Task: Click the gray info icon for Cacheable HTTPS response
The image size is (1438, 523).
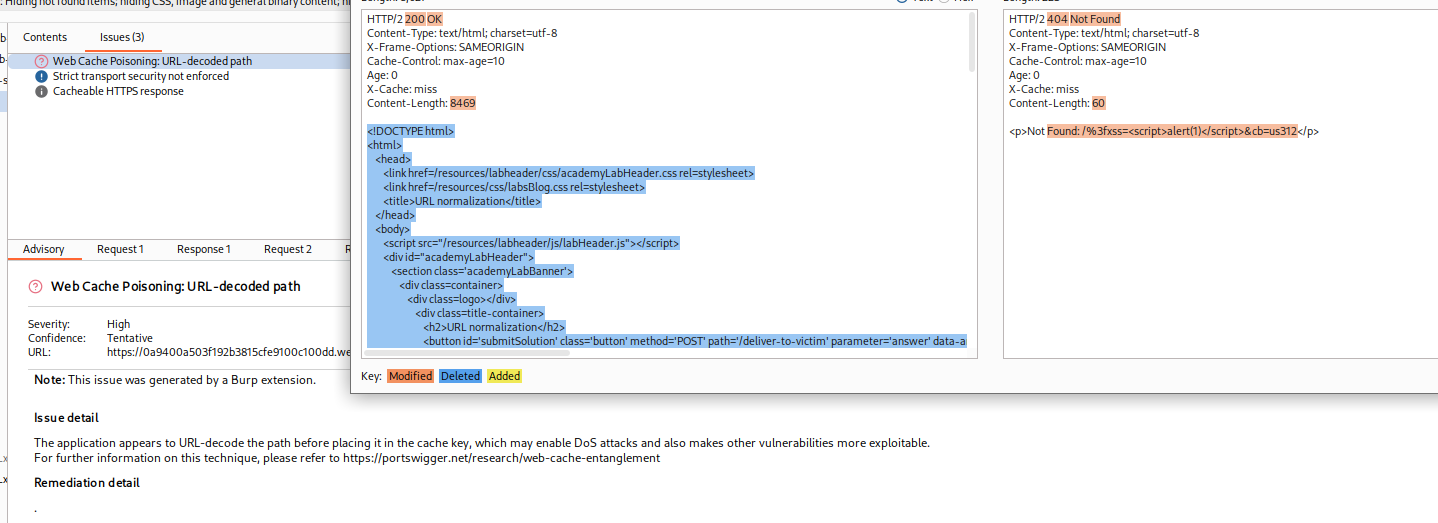Action: point(41,91)
